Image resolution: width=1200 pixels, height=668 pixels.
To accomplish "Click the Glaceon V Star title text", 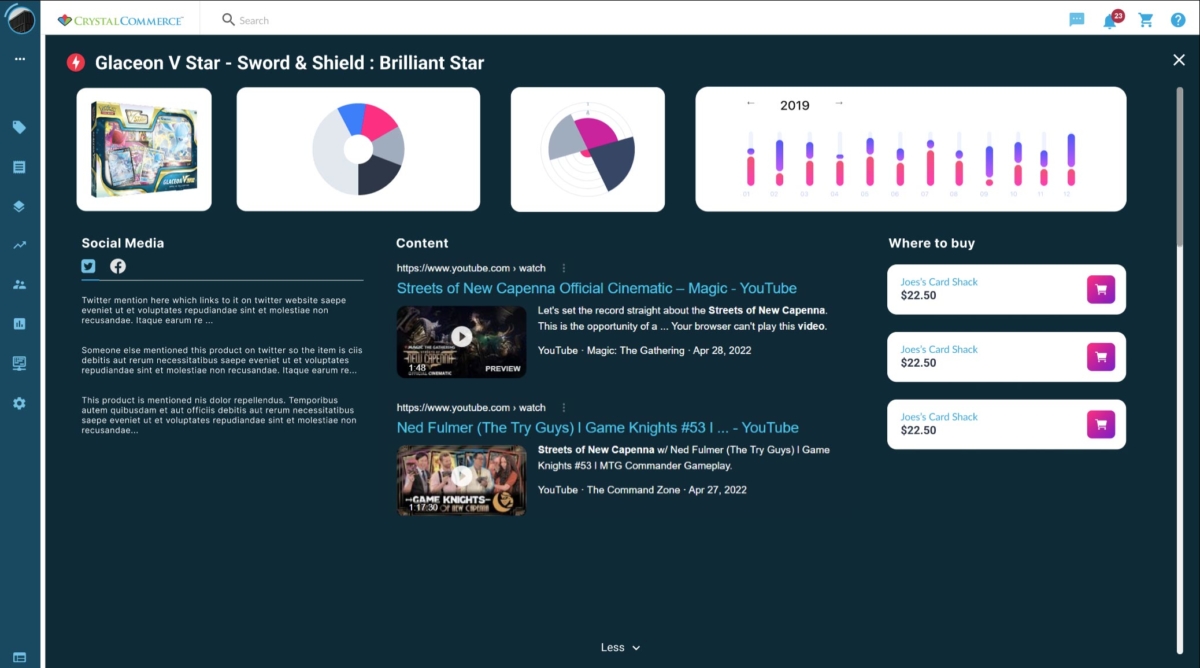I will point(289,63).
